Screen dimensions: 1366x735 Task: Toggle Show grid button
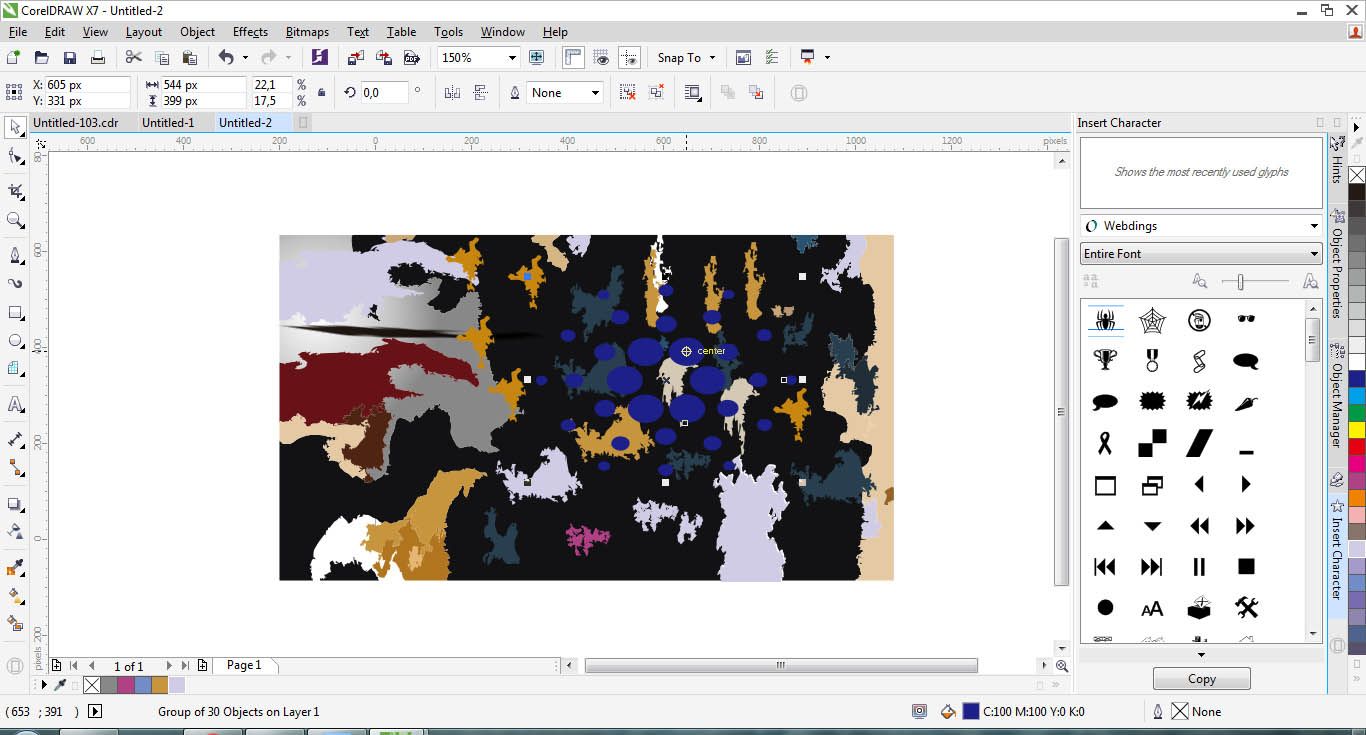601,58
